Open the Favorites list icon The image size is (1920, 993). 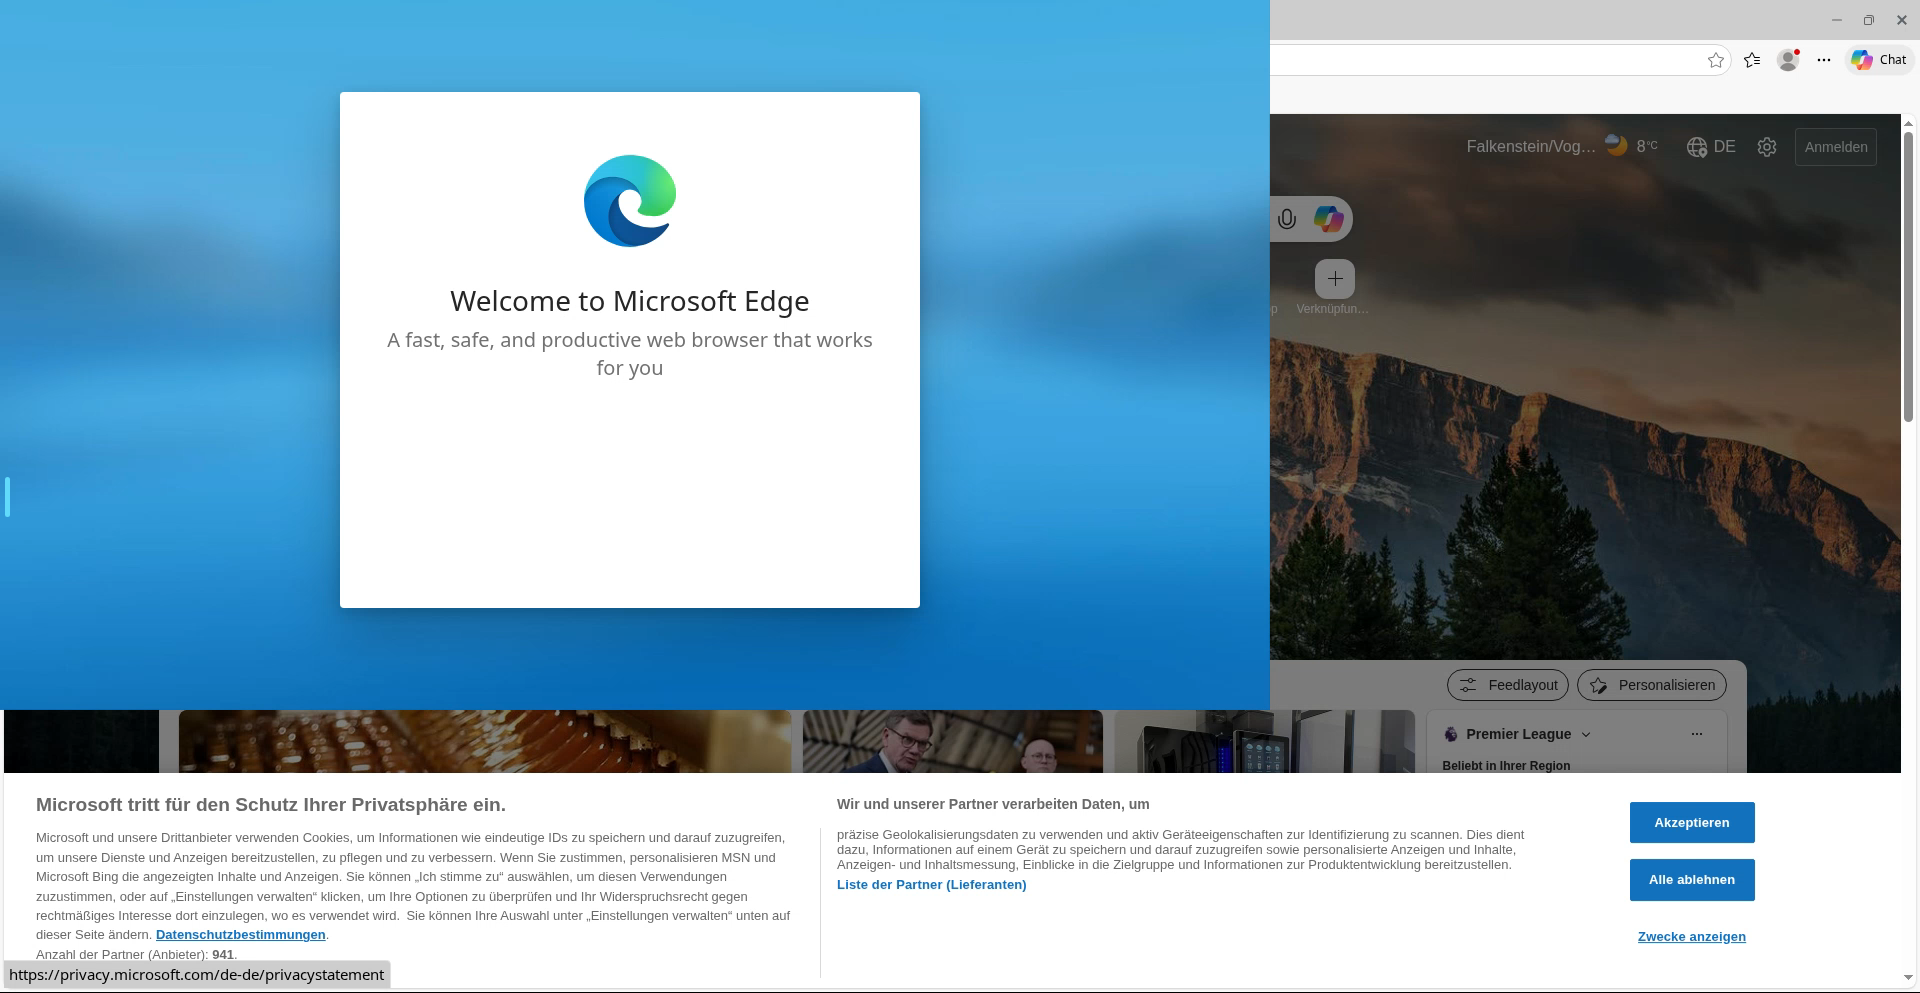coord(1752,60)
